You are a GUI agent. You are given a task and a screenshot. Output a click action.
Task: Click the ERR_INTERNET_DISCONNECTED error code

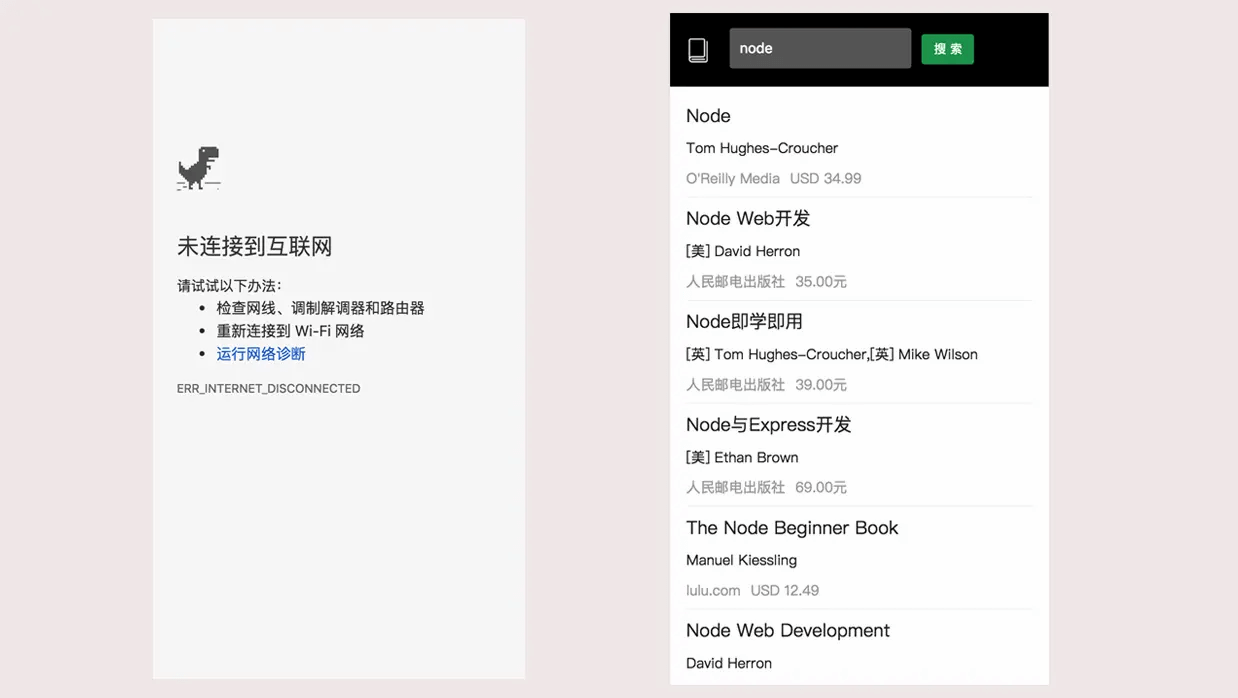268,389
